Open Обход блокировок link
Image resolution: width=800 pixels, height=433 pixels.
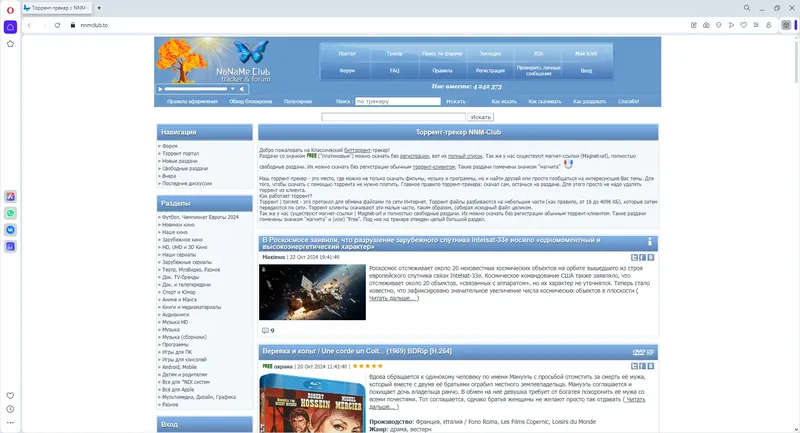251,101
